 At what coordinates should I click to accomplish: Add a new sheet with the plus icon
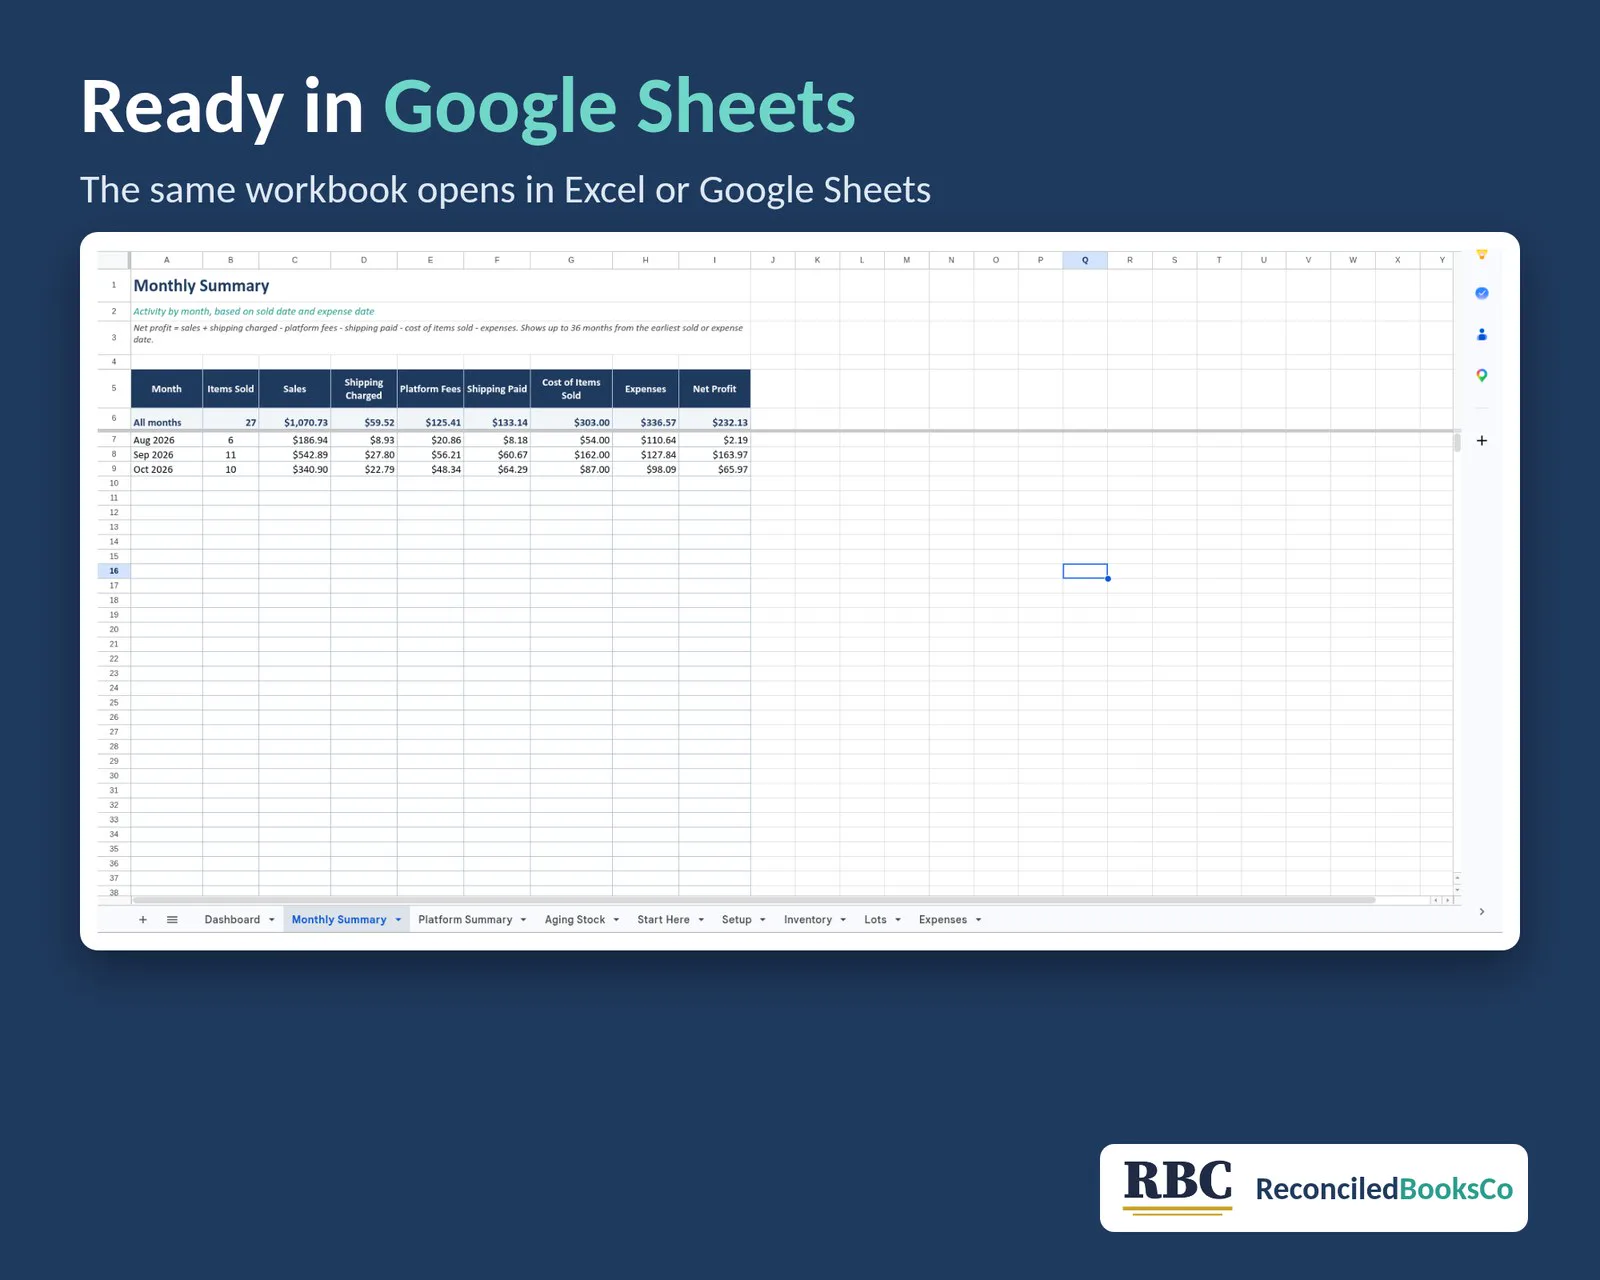point(143,920)
